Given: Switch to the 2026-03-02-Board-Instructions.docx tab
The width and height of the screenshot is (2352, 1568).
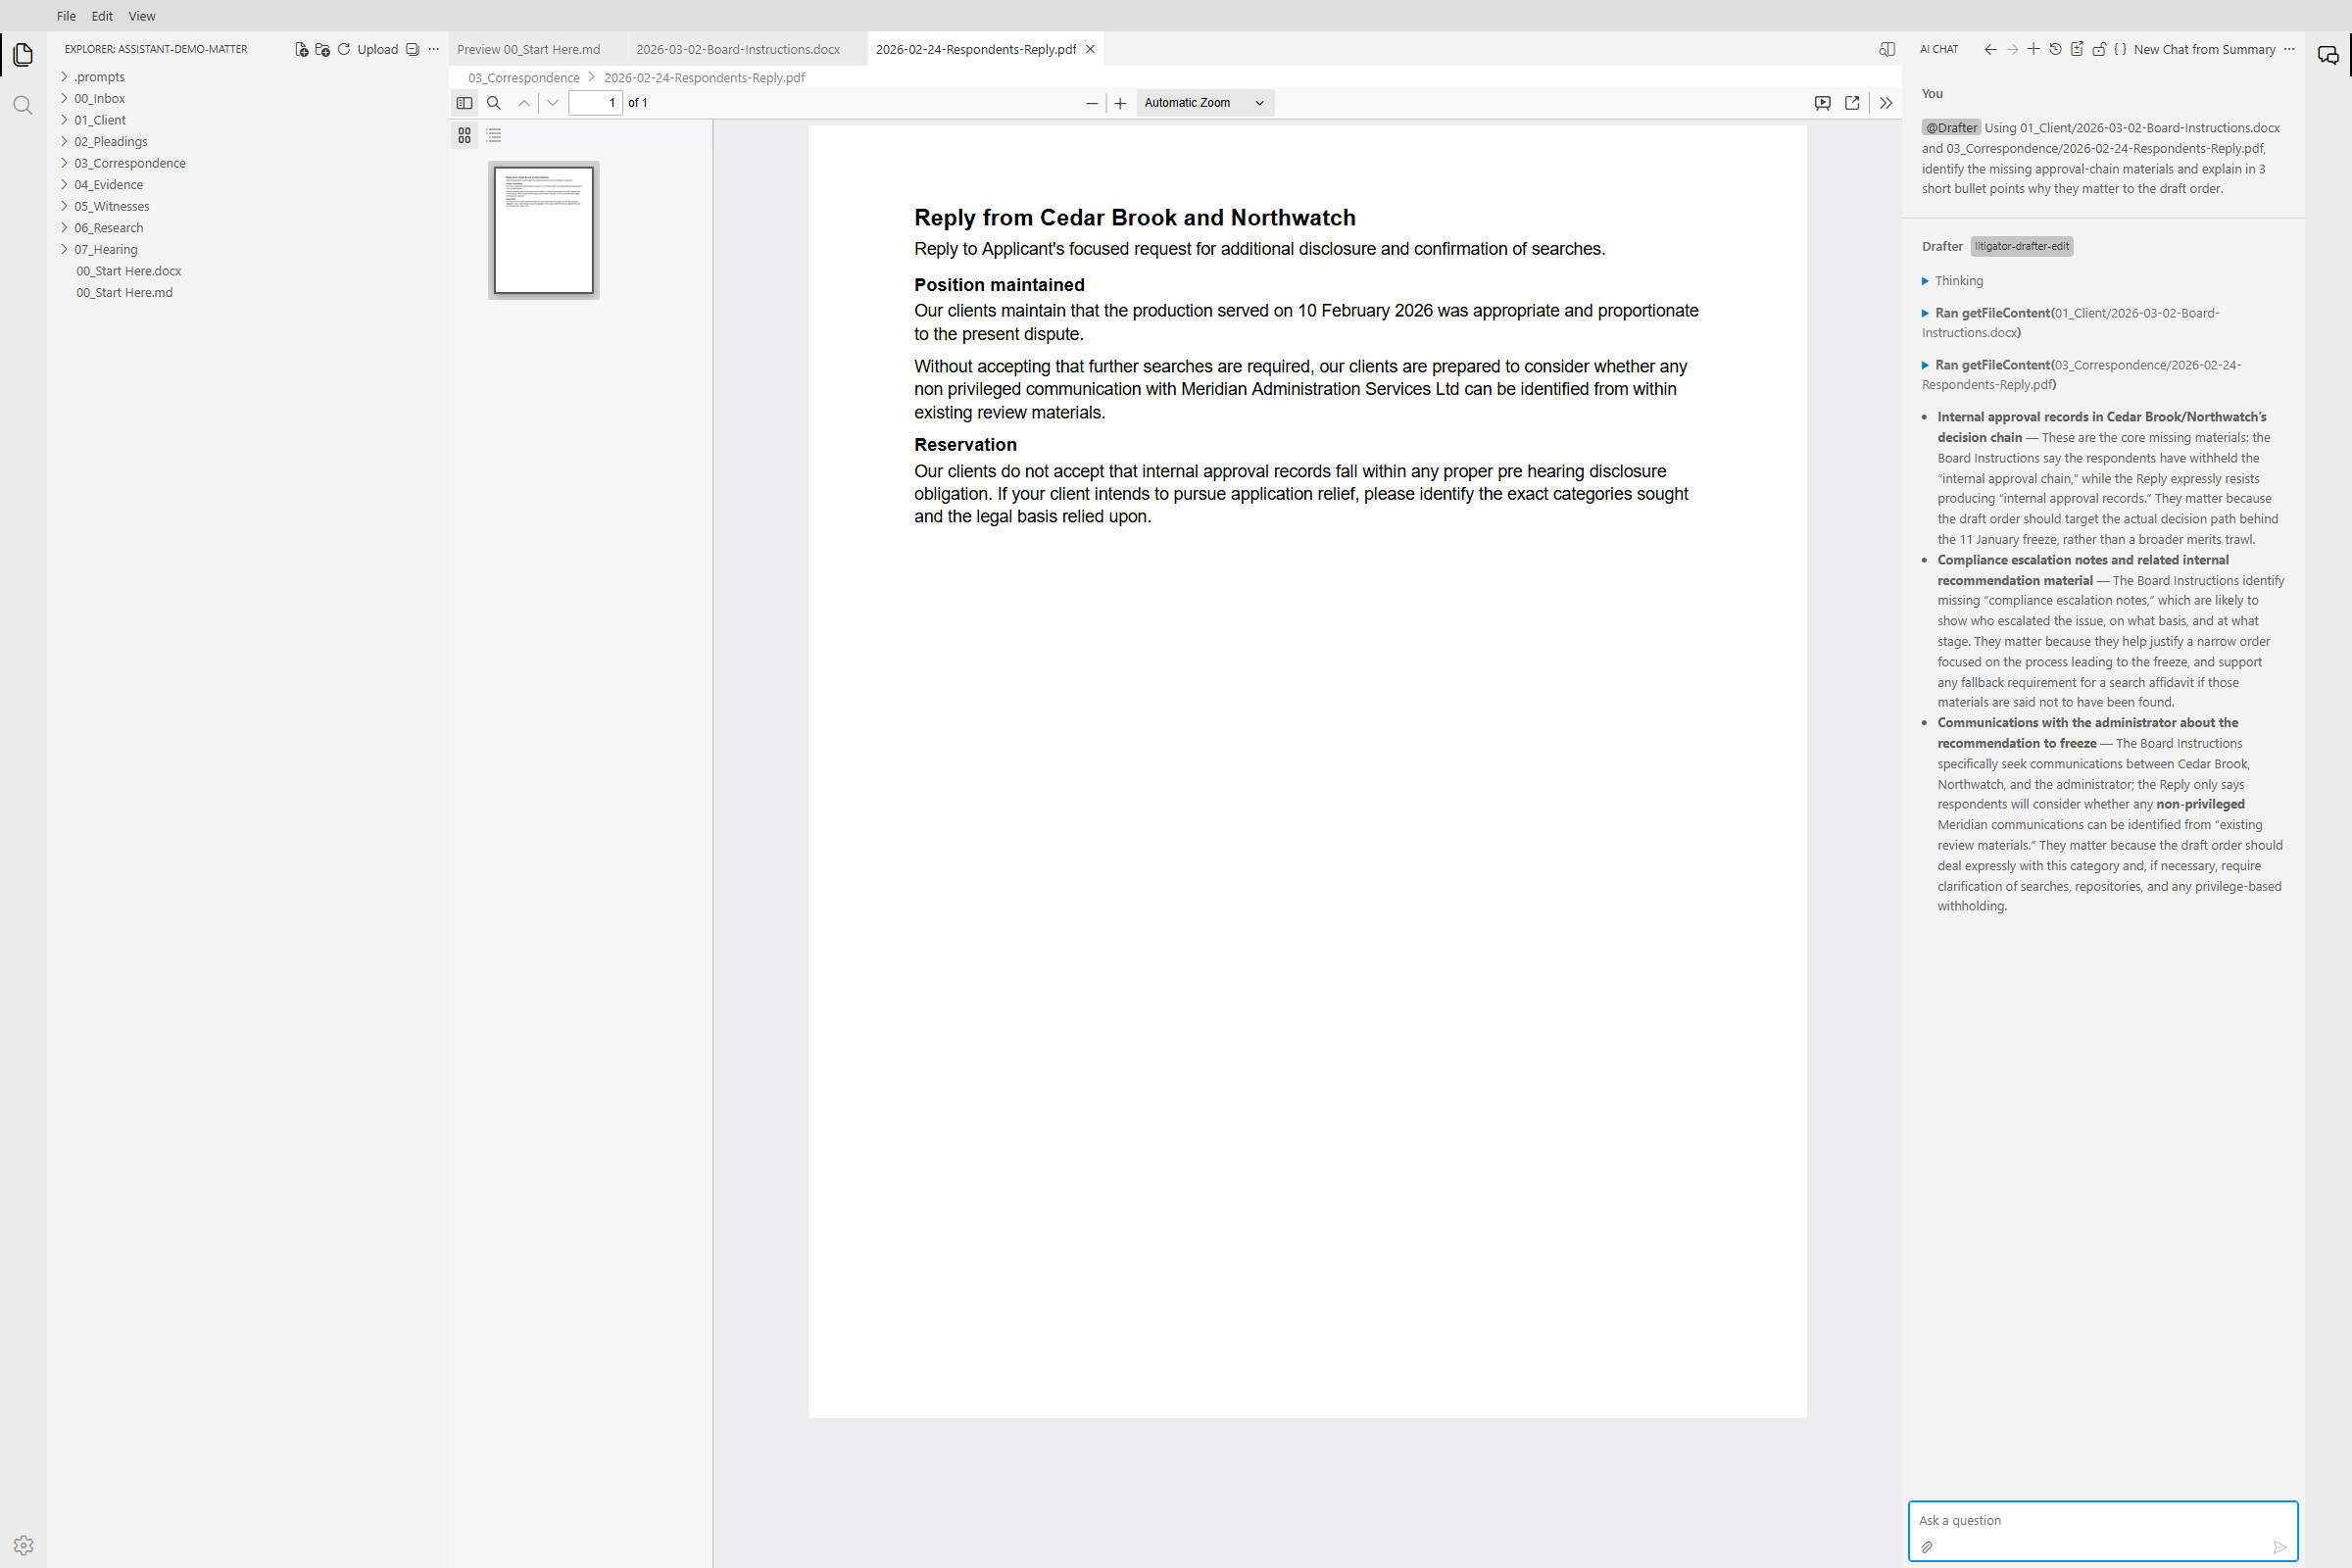Looking at the screenshot, I should coord(738,49).
